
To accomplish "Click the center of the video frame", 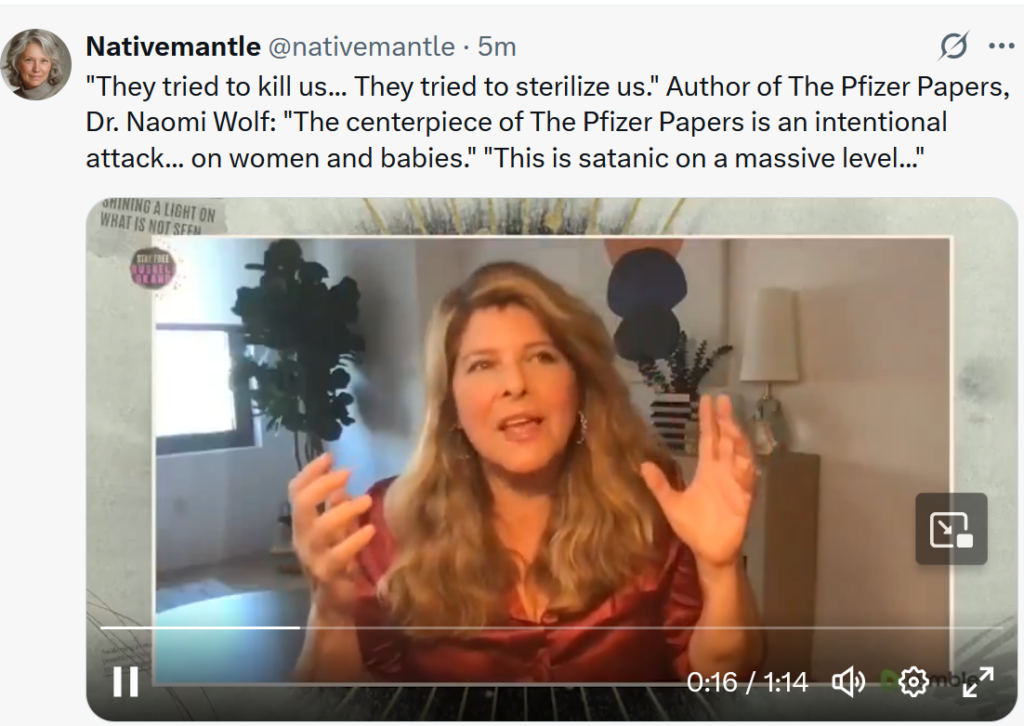I will [552, 459].
